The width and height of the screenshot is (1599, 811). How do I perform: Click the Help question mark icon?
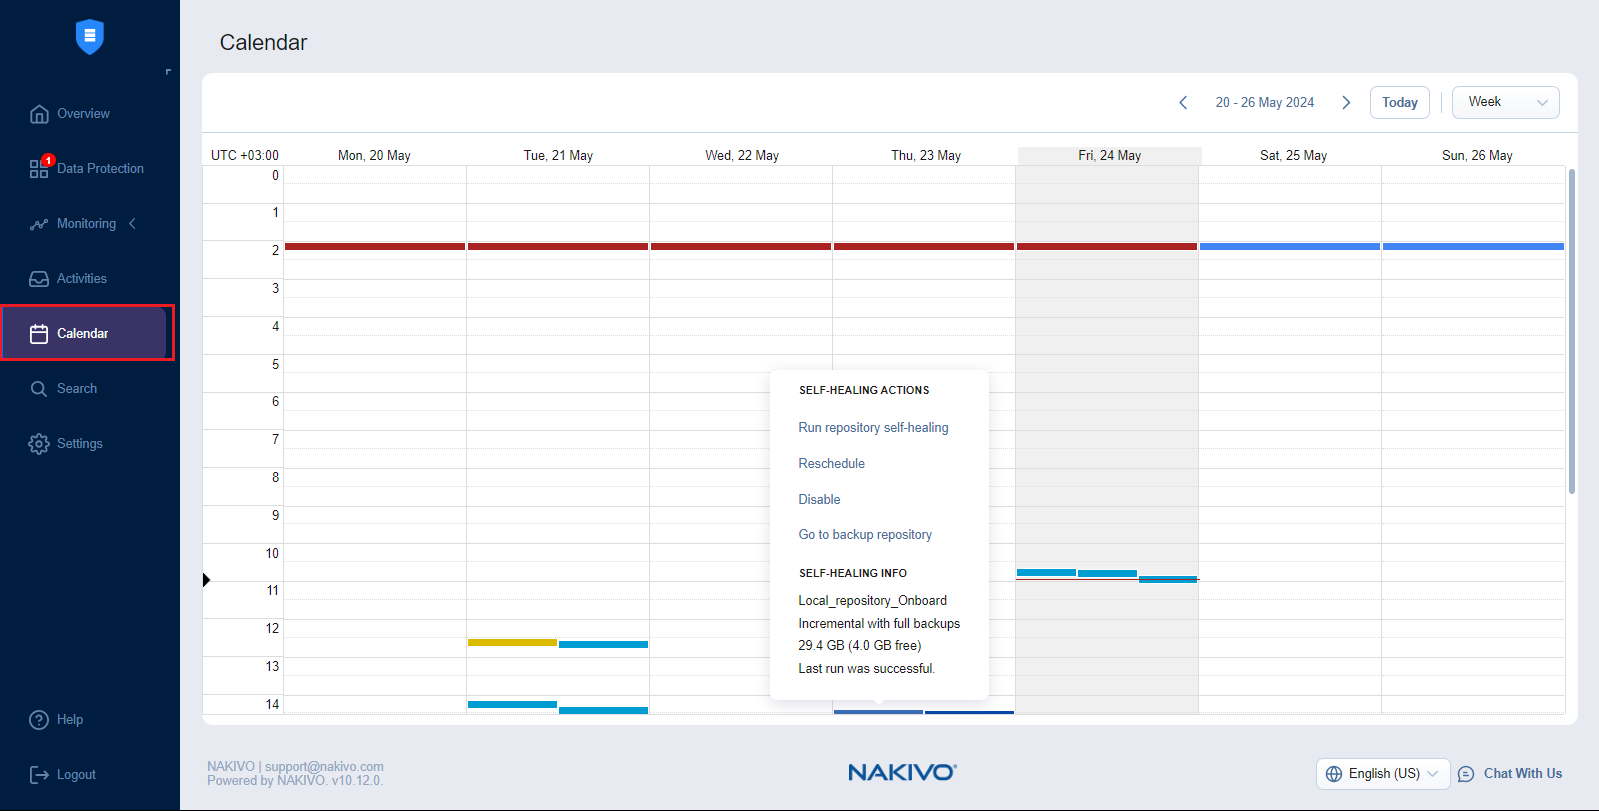pyautogui.click(x=39, y=720)
